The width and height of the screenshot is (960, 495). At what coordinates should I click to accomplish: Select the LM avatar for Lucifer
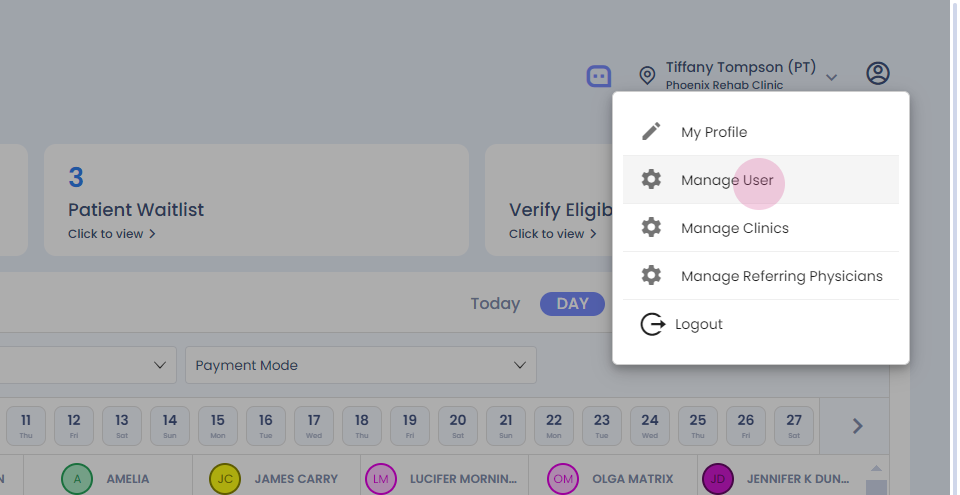tap(381, 479)
